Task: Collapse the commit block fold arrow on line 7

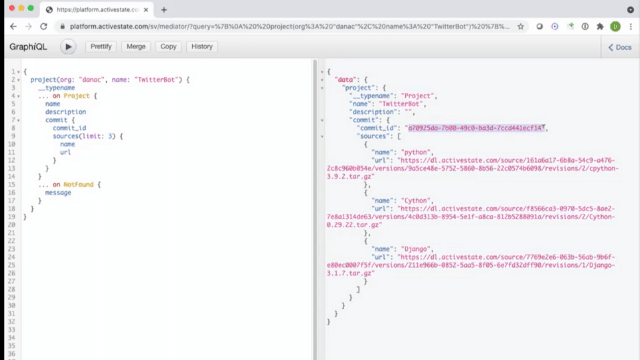Action: [x=18, y=120]
